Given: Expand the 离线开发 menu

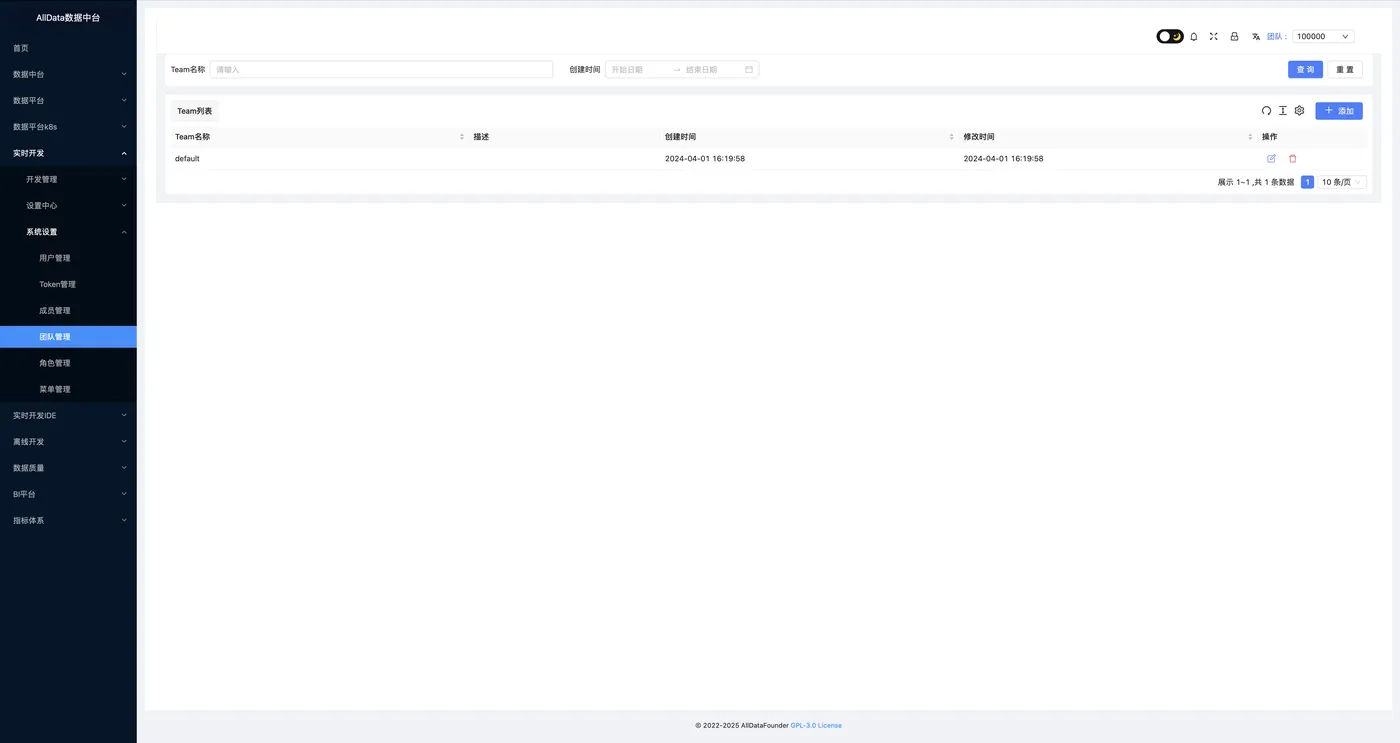Looking at the screenshot, I should (x=68, y=441).
